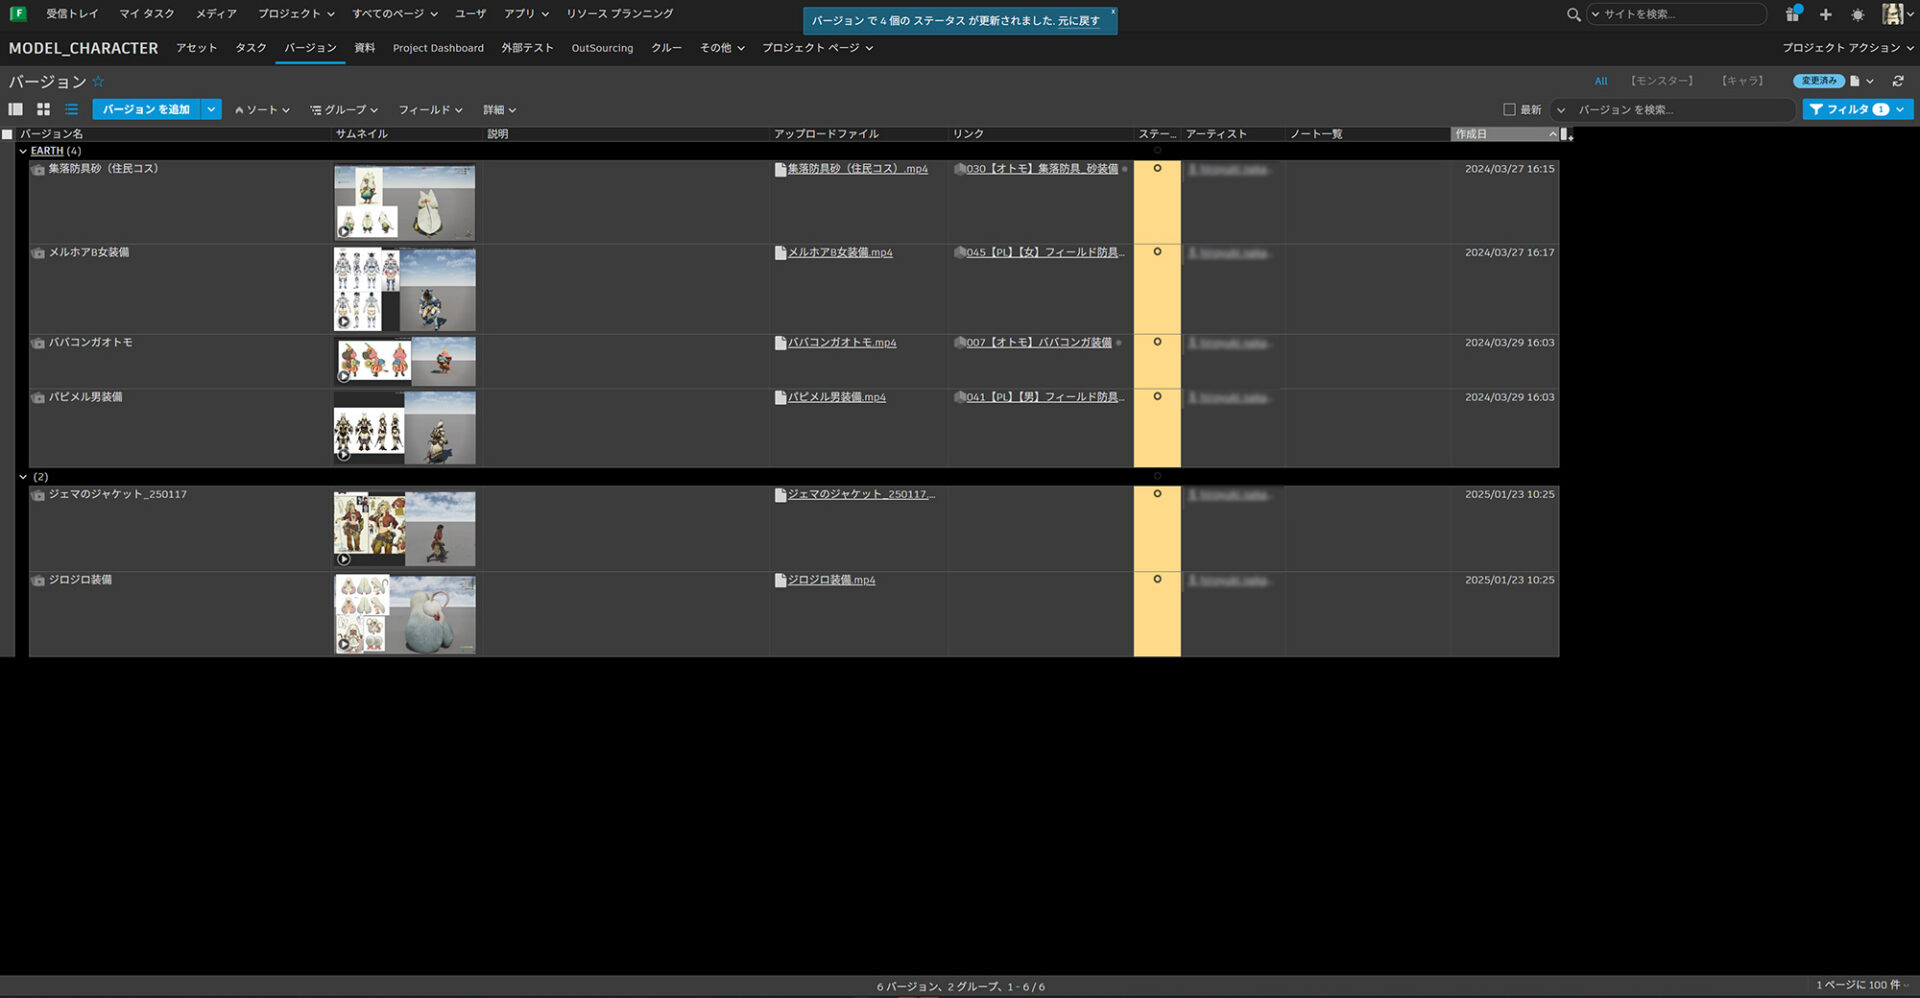Screen dimensions: 1920x998
Task: Click the plus create icon in header
Action: coord(1825,14)
